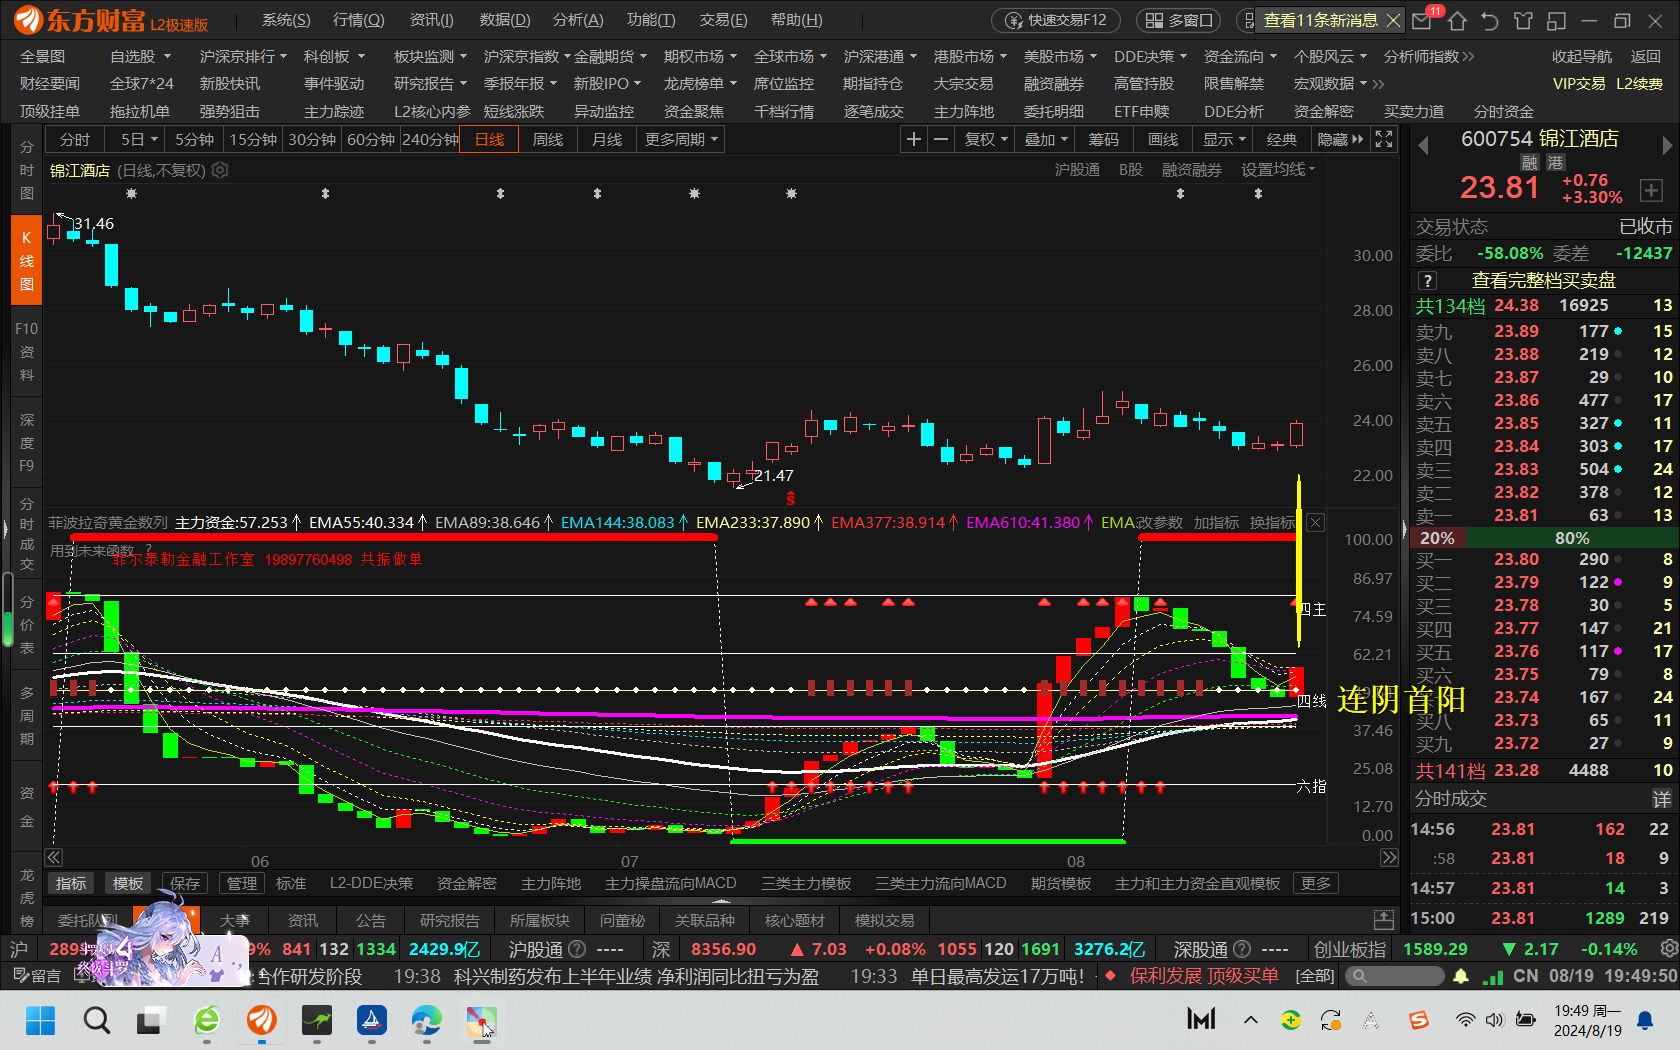Image resolution: width=1680 pixels, height=1050 pixels.
Task: Open 更多周期 dropdown
Action: point(681,140)
